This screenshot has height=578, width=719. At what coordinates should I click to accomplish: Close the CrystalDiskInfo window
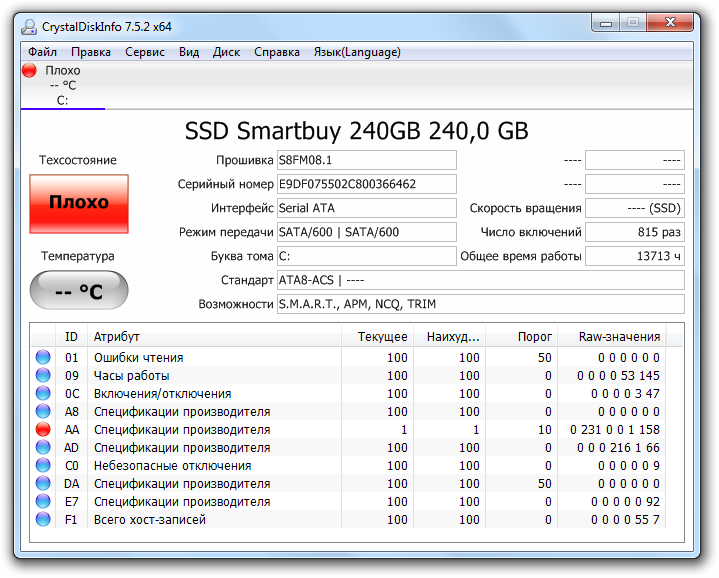click(670, 23)
